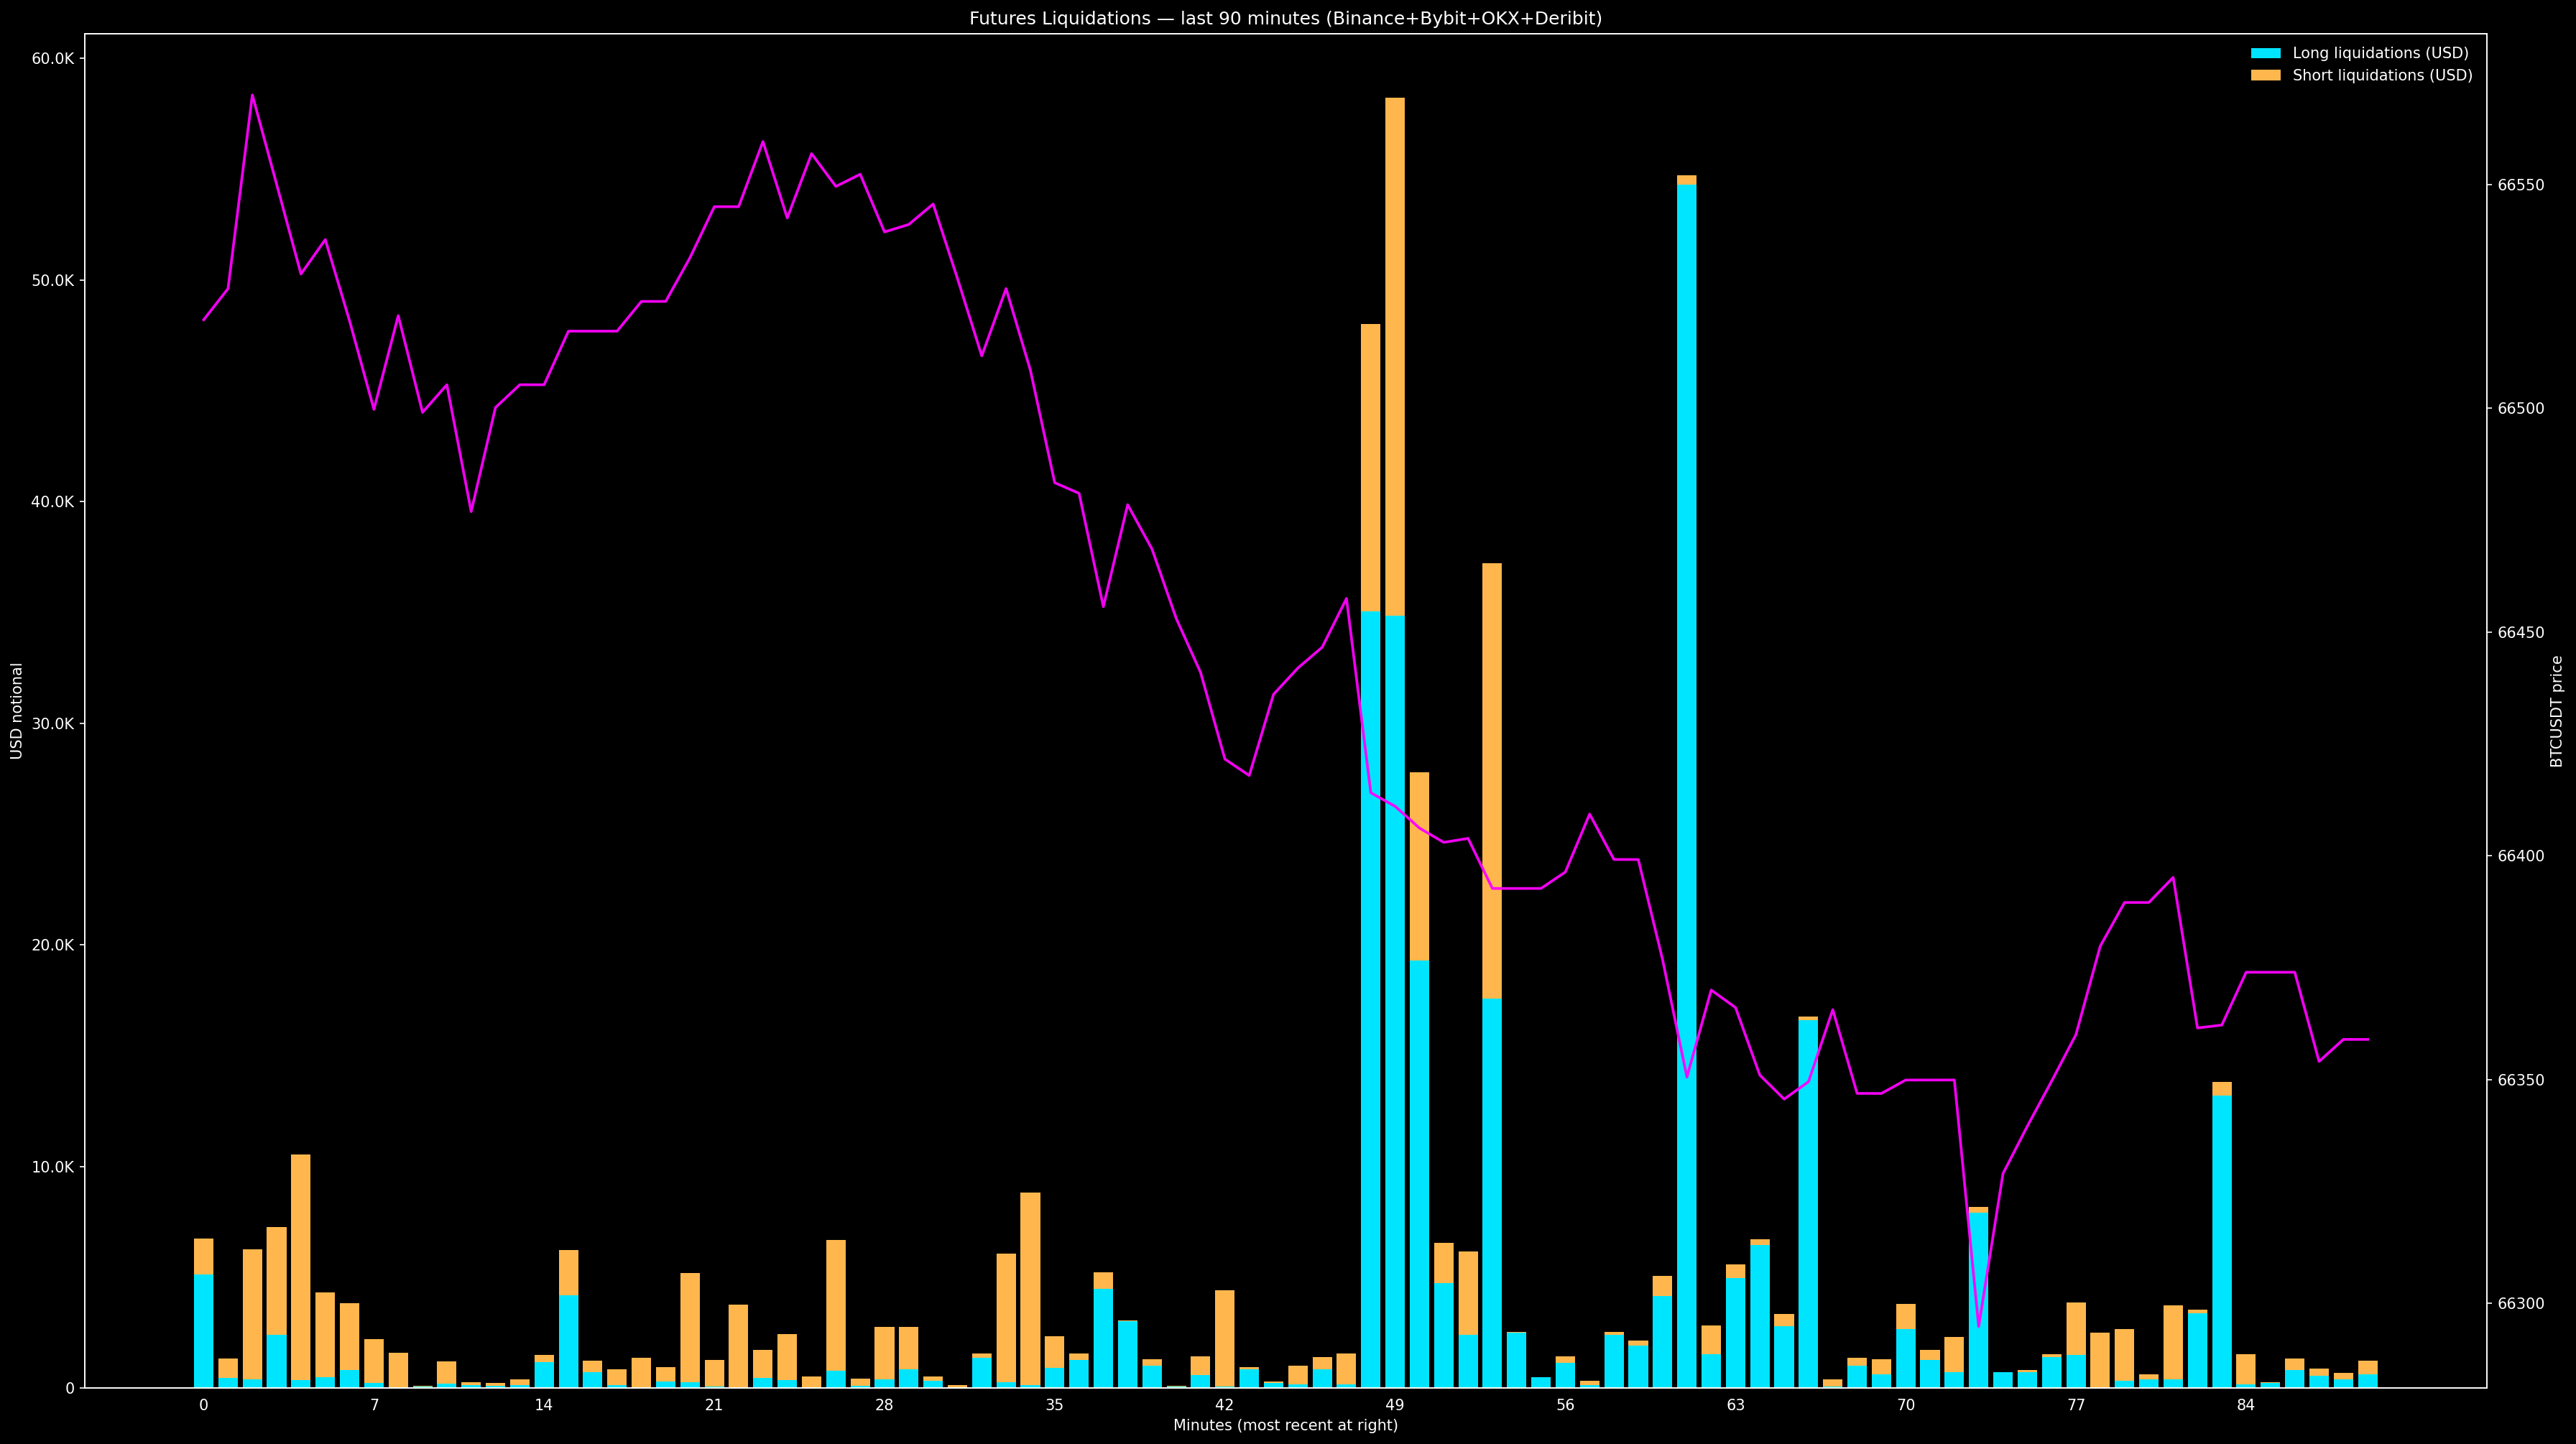
Task: Click the chart title text
Action: (x=1285, y=18)
